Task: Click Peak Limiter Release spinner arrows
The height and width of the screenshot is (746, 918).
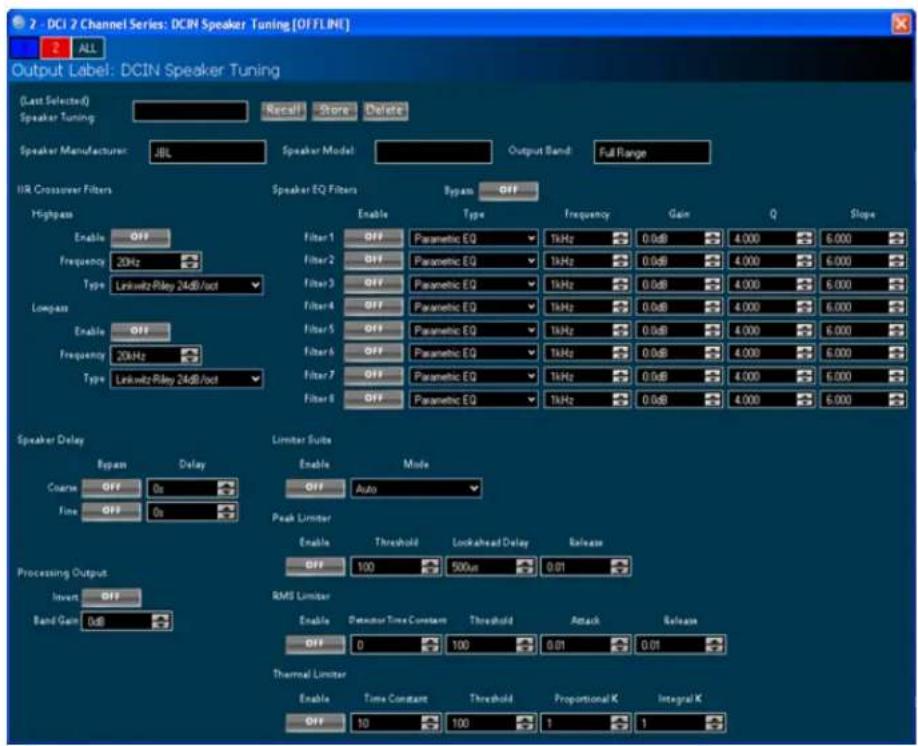Action: [619, 566]
